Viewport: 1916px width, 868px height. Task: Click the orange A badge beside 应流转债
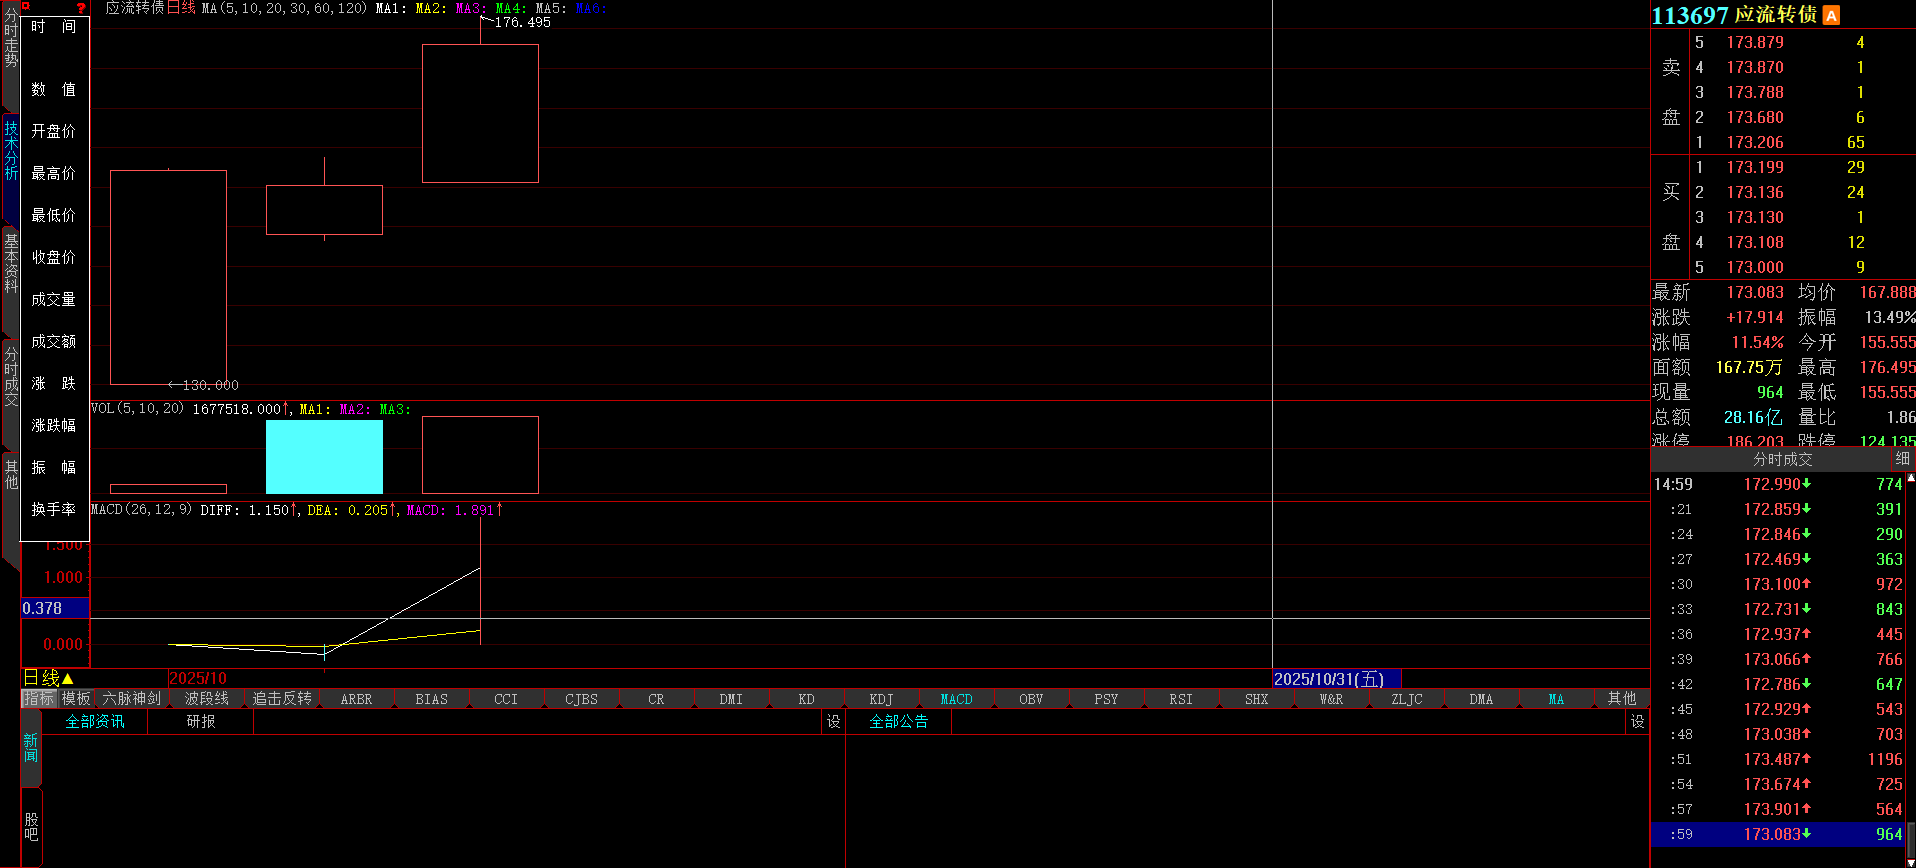(x=1831, y=15)
